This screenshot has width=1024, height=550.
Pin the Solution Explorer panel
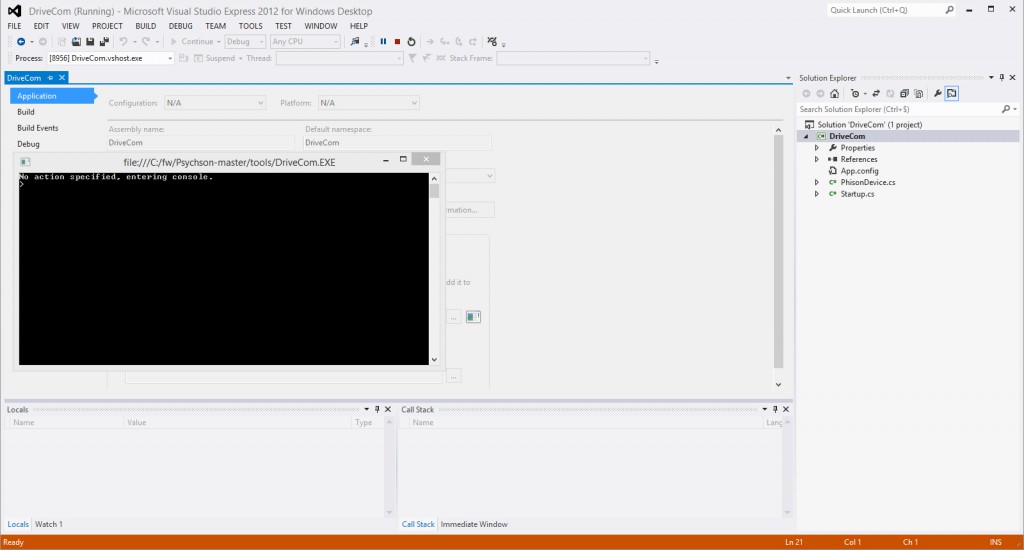tap(1002, 78)
